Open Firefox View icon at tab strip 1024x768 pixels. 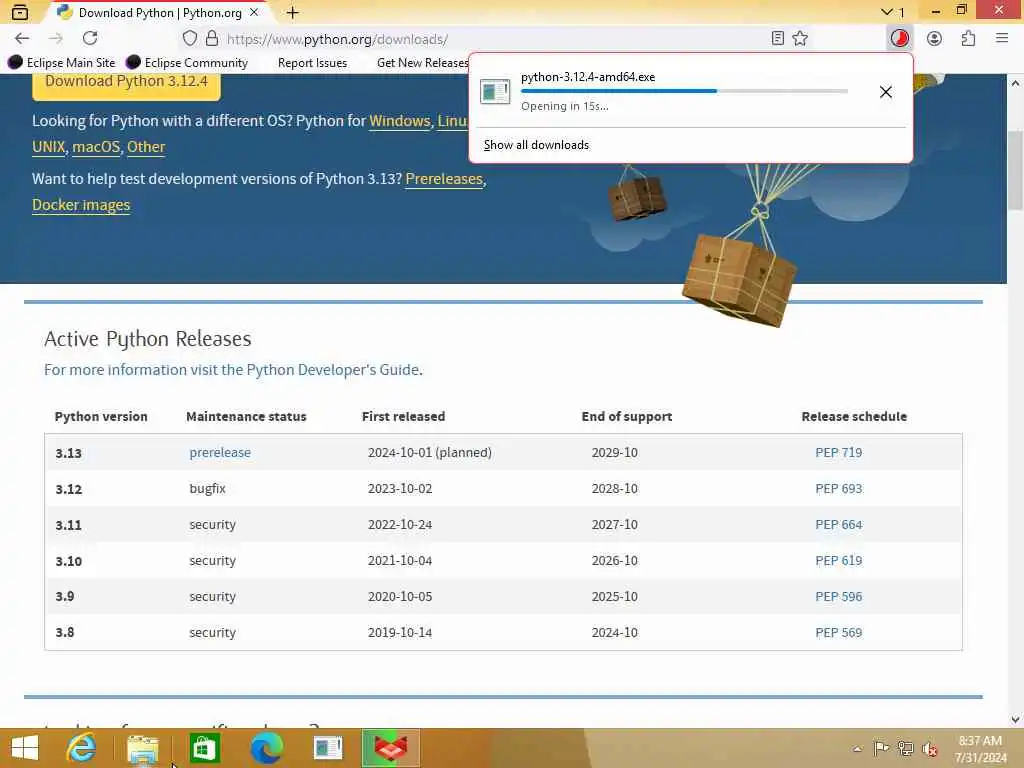pyautogui.click(x=20, y=12)
